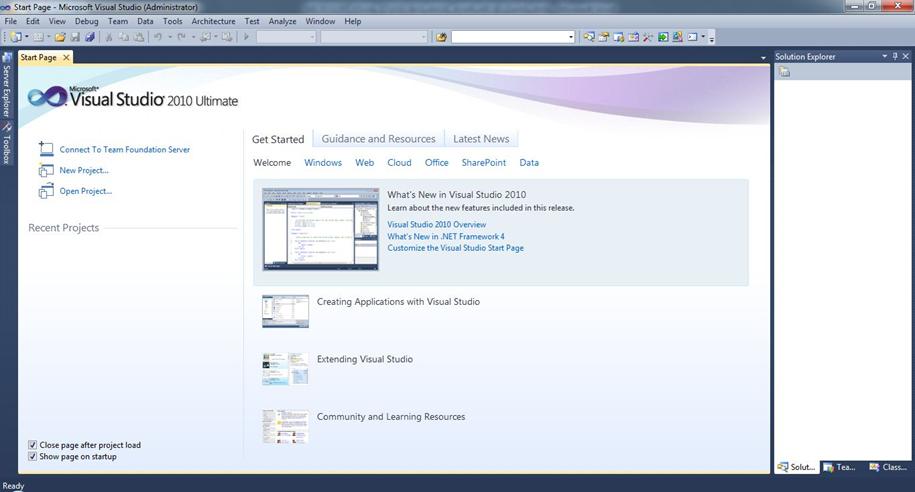This screenshot has height=492, width=915.
Task: Click the Team Explorer toolbar icon
Action: (619, 37)
